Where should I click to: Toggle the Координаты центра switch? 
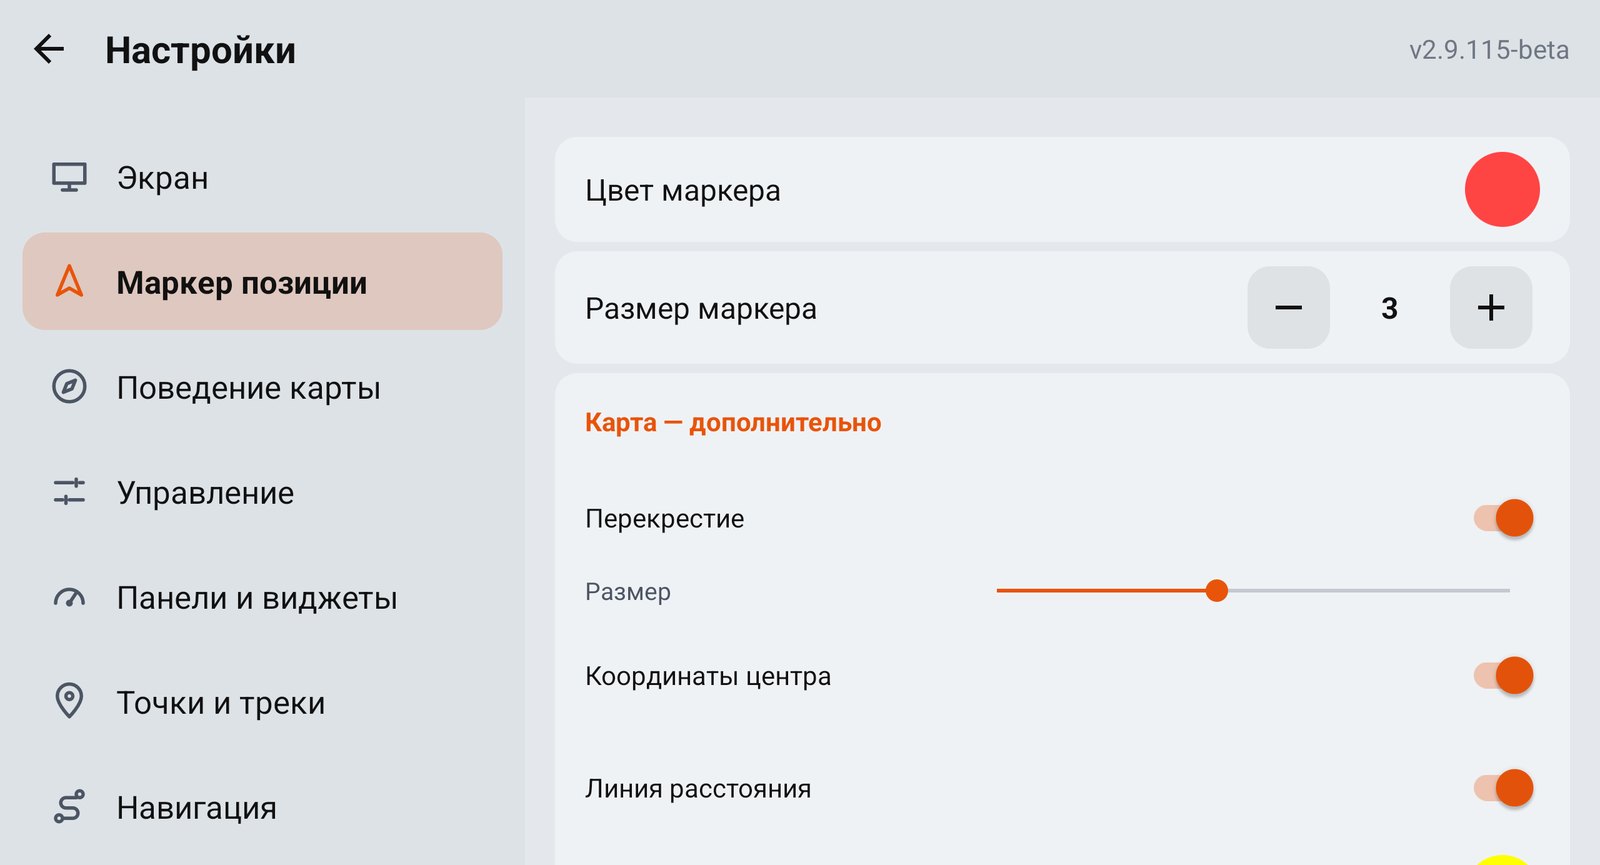click(1503, 676)
